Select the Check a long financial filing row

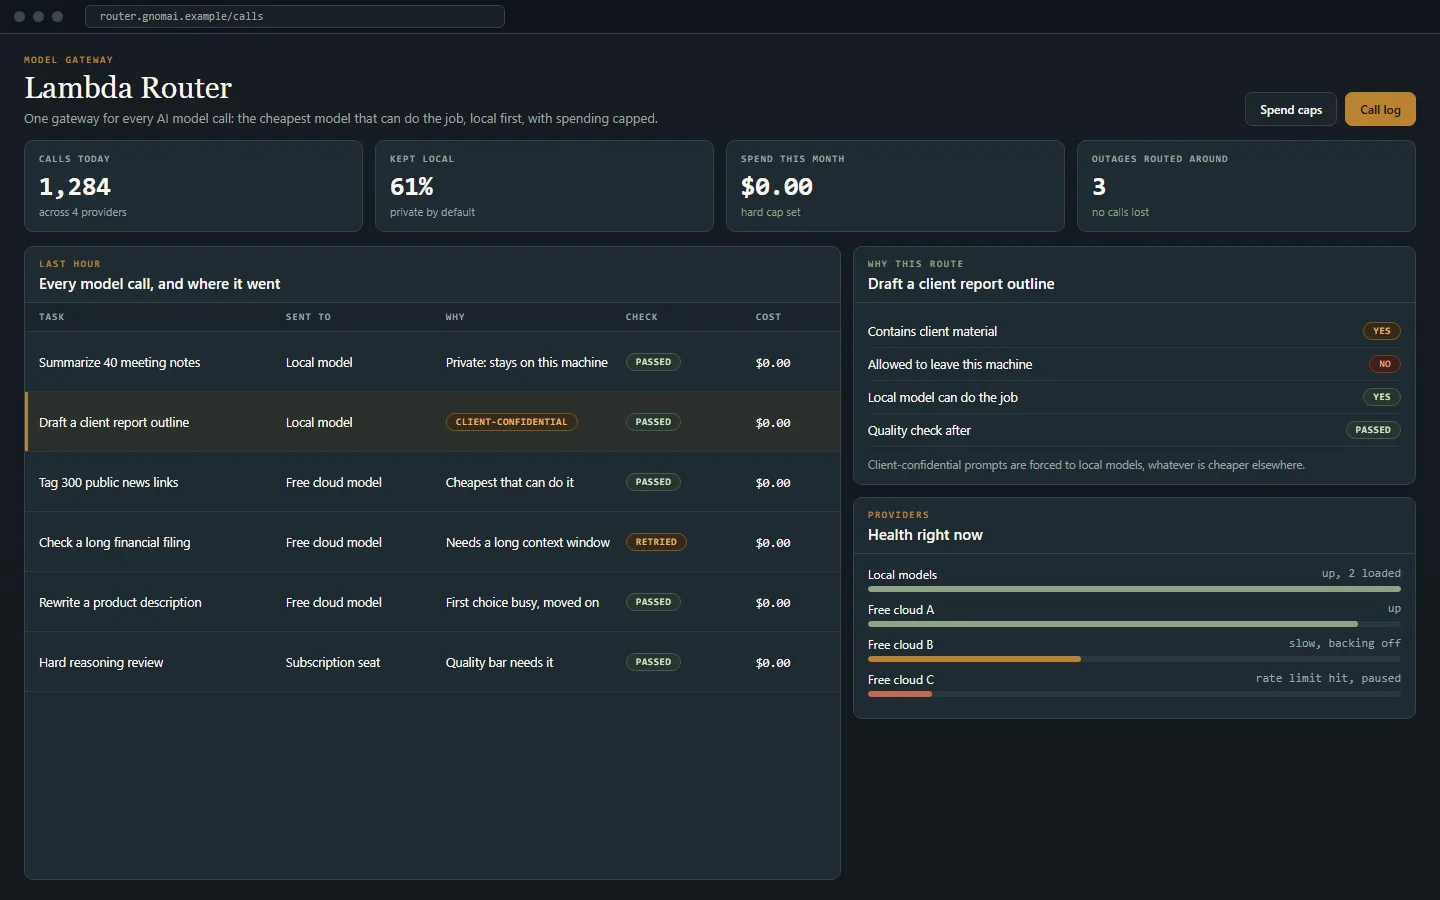(x=432, y=542)
